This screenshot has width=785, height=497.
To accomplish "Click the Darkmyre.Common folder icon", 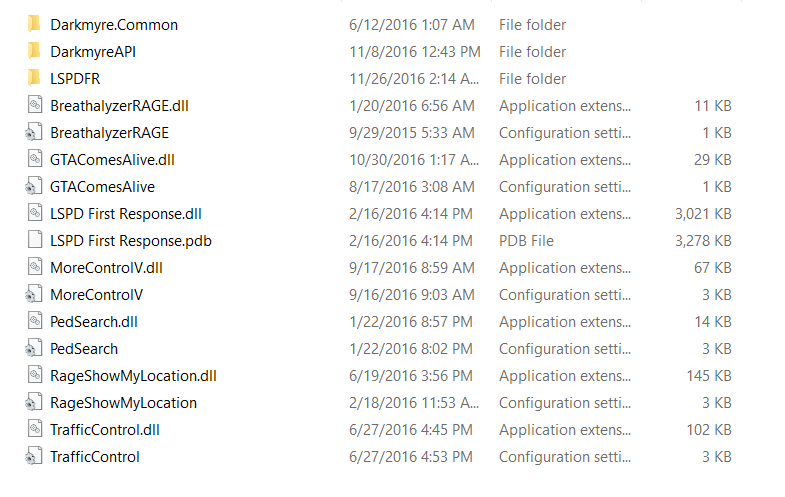I will click(x=34, y=24).
